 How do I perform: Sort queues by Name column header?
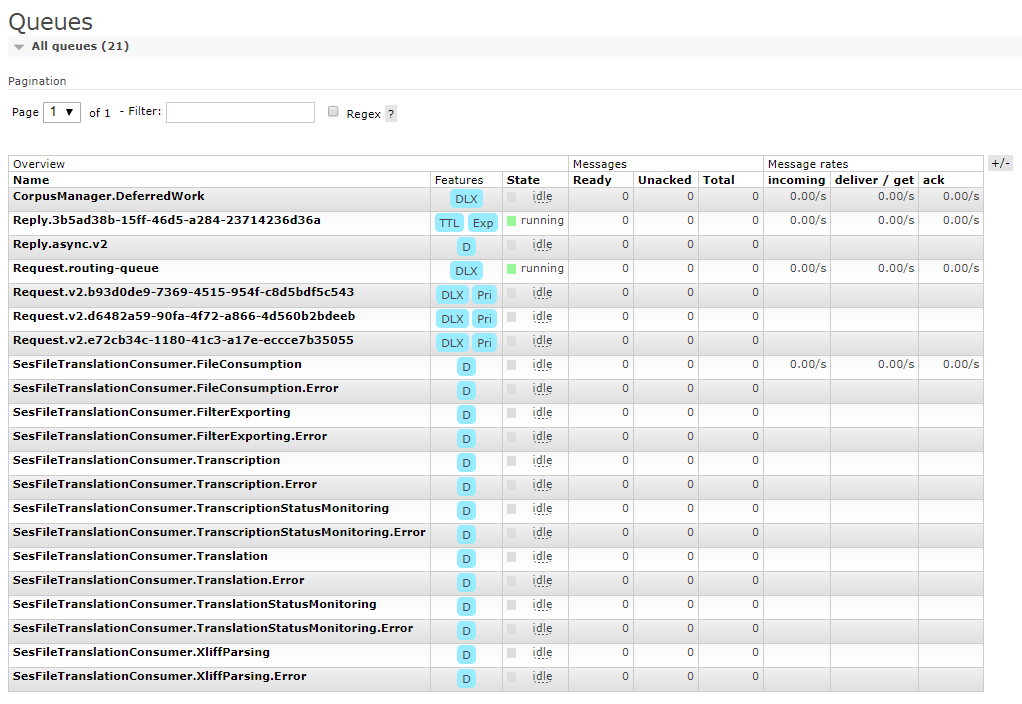point(31,180)
